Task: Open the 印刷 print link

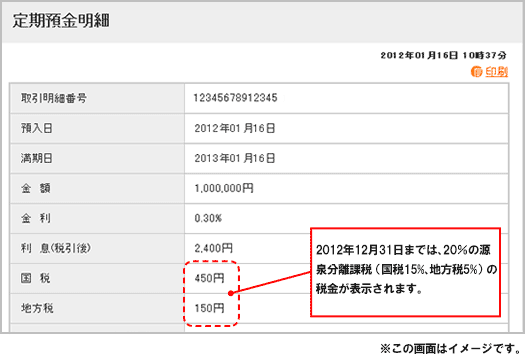Action: click(497, 72)
